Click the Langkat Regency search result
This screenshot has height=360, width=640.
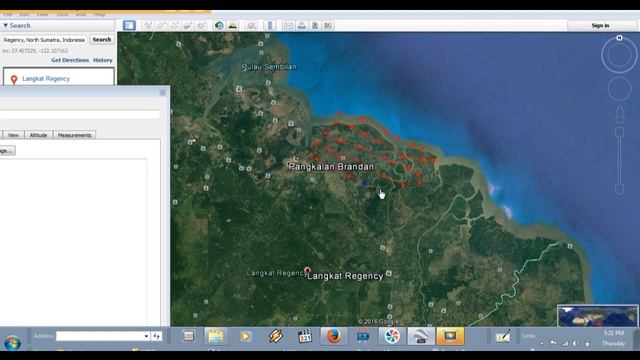pos(46,79)
